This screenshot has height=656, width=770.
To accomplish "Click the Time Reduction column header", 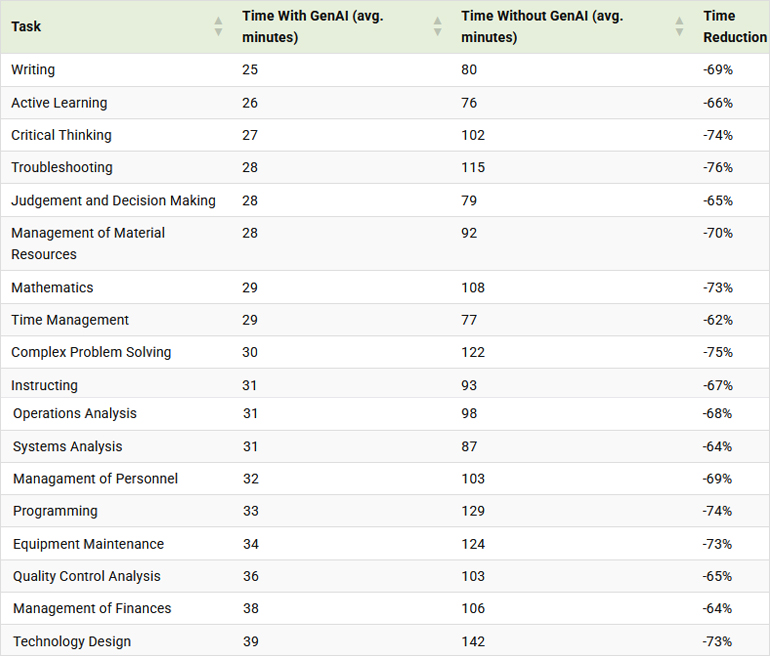I will pyautogui.click(x=734, y=27).
